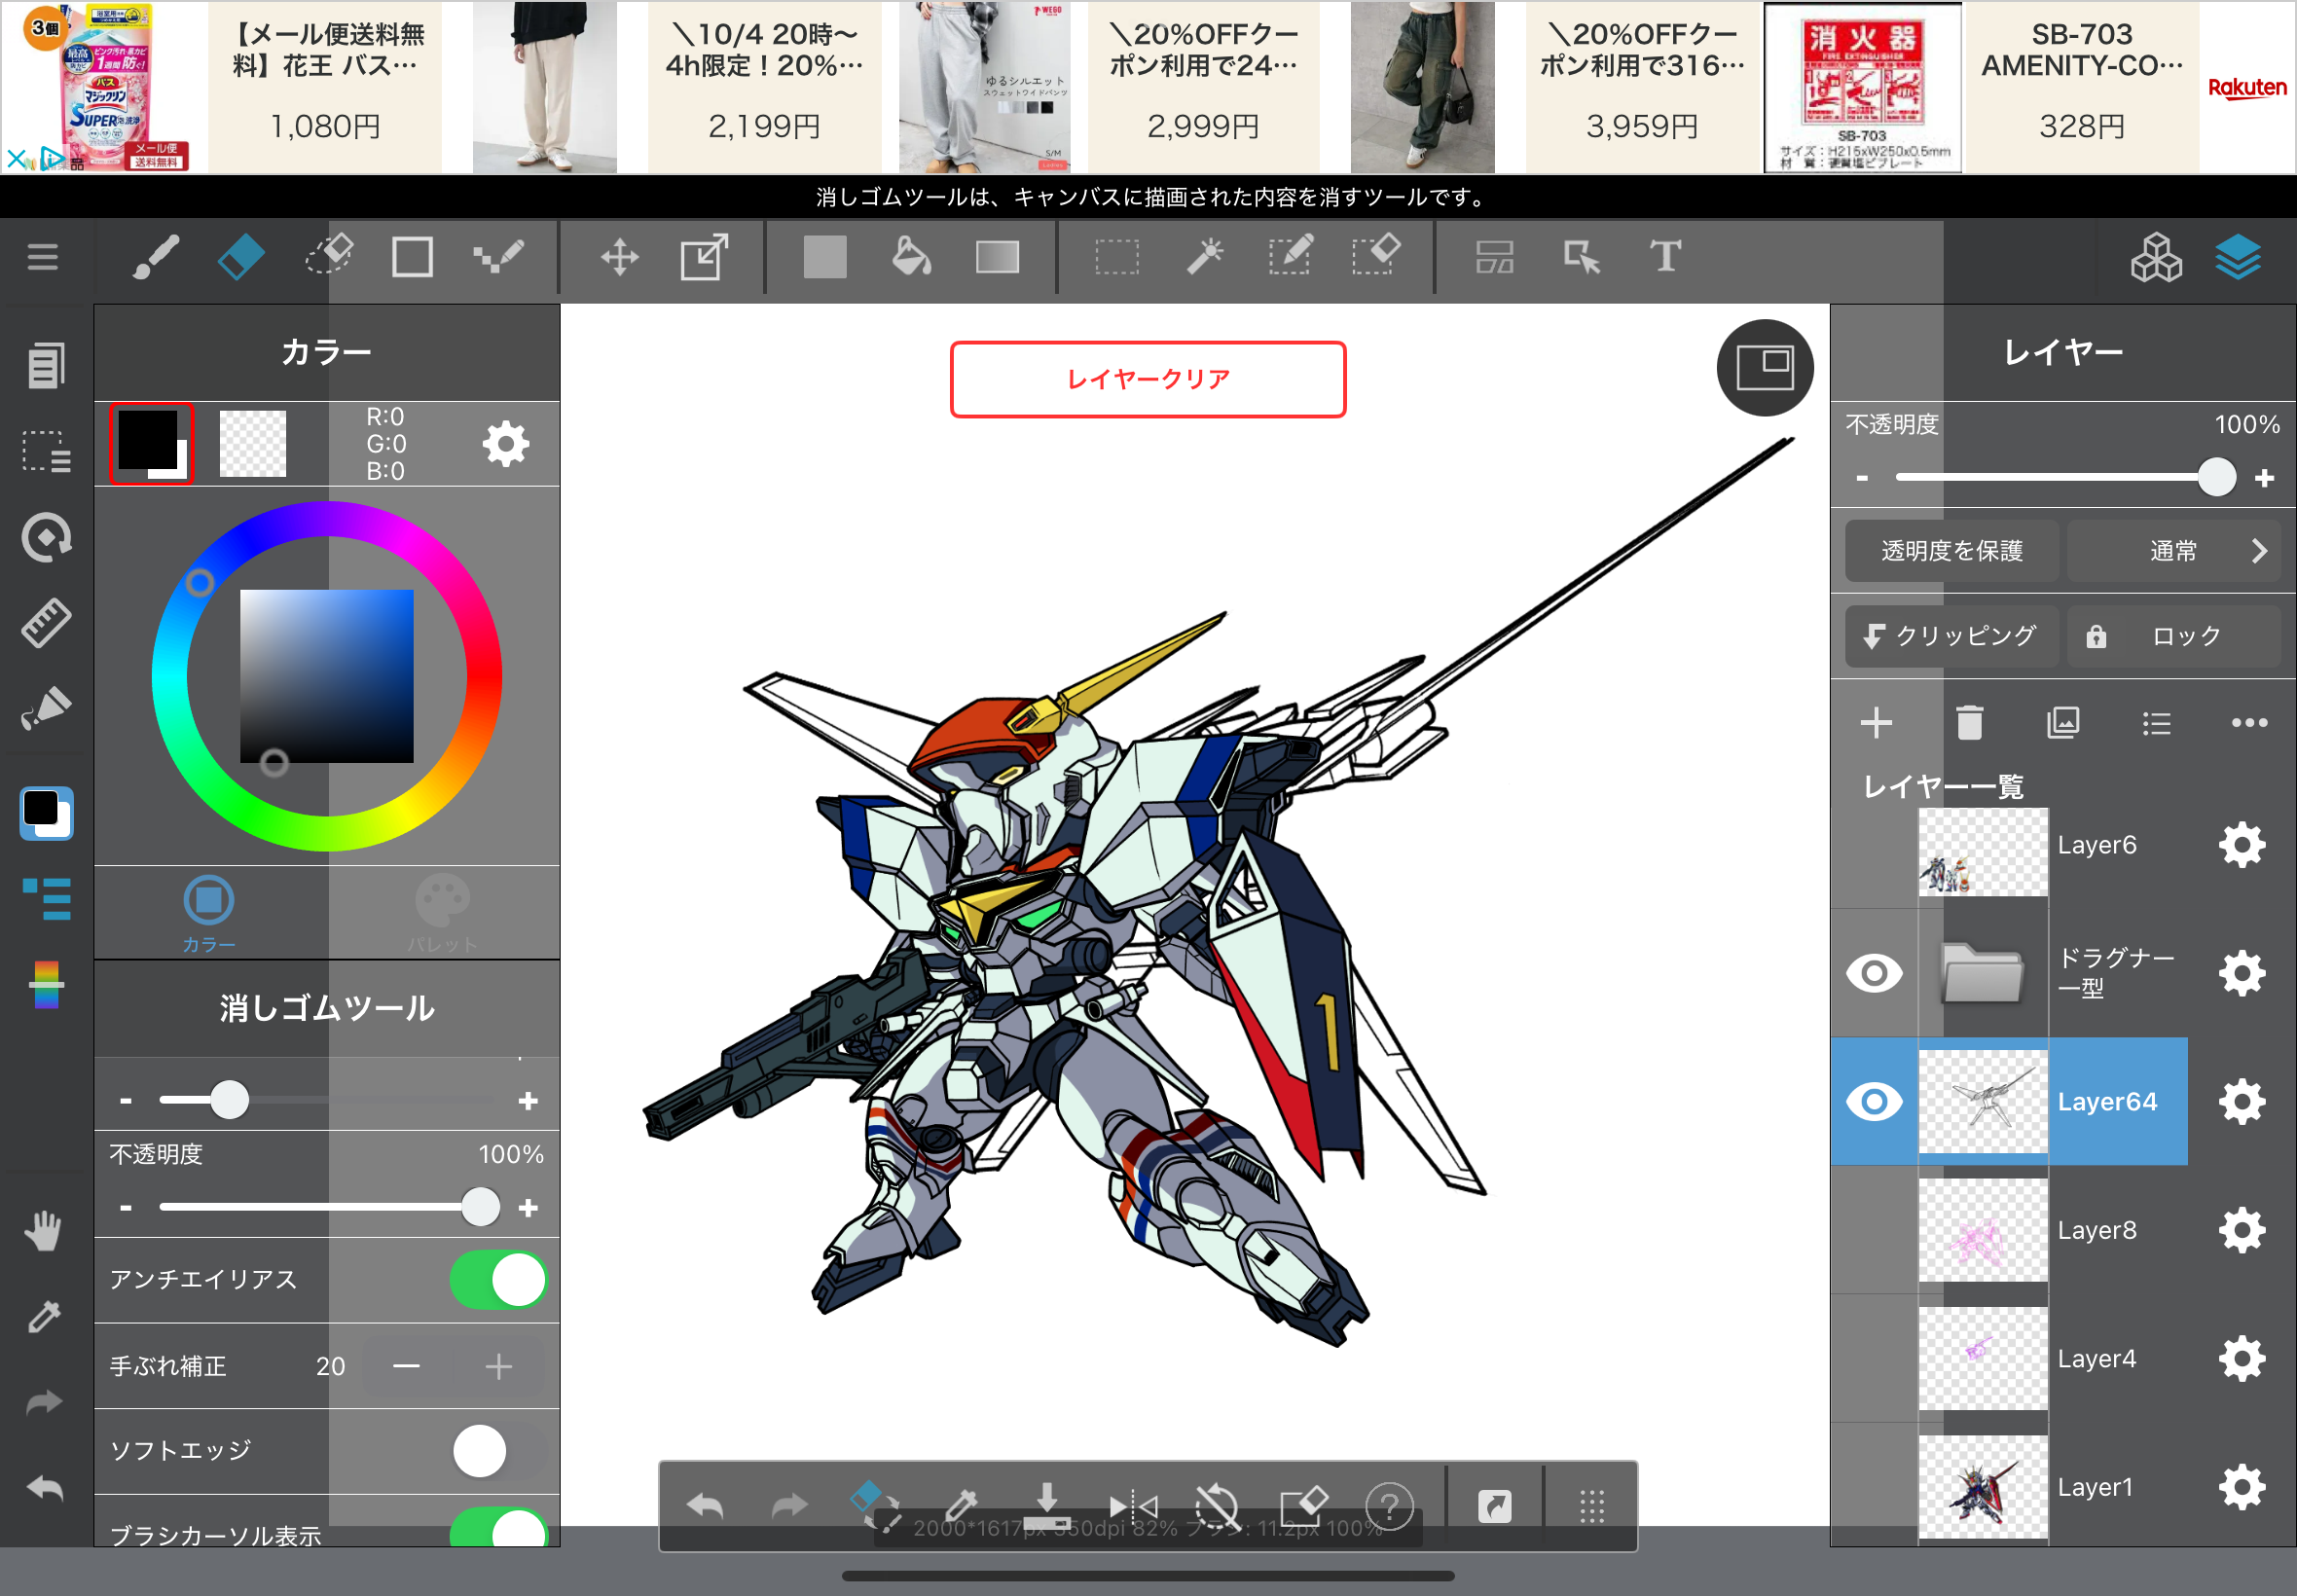Delete layer with the trash icon
The height and width of the screenshot is (1596, 2297).
click(x=1969, y=723)
